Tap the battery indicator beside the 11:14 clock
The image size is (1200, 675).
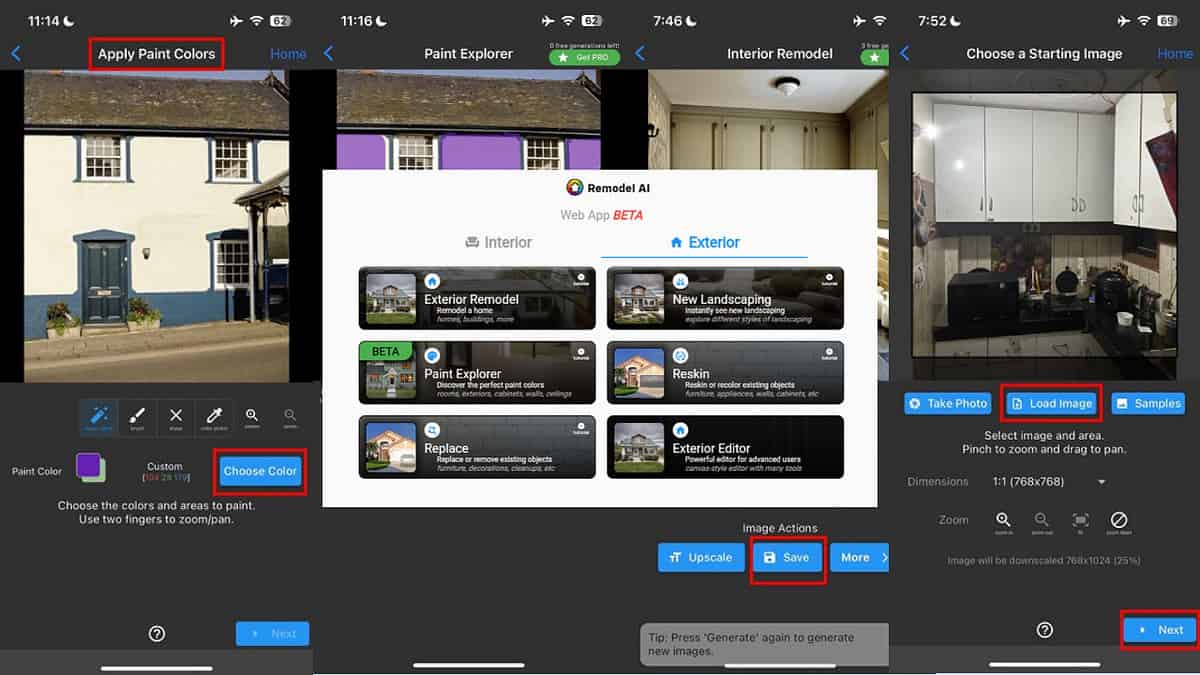pos(280,20)
